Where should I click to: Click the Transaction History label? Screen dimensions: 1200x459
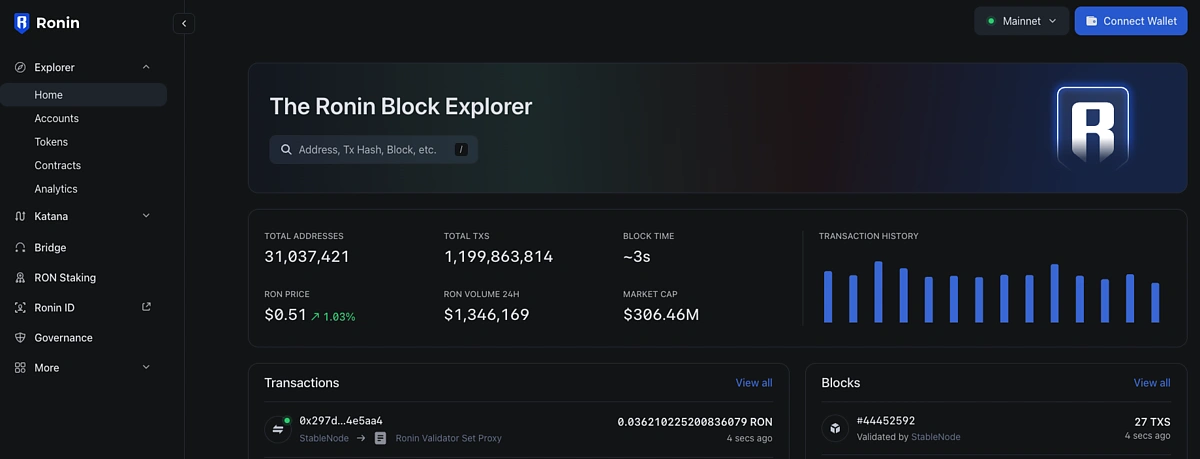click(868, 236)
